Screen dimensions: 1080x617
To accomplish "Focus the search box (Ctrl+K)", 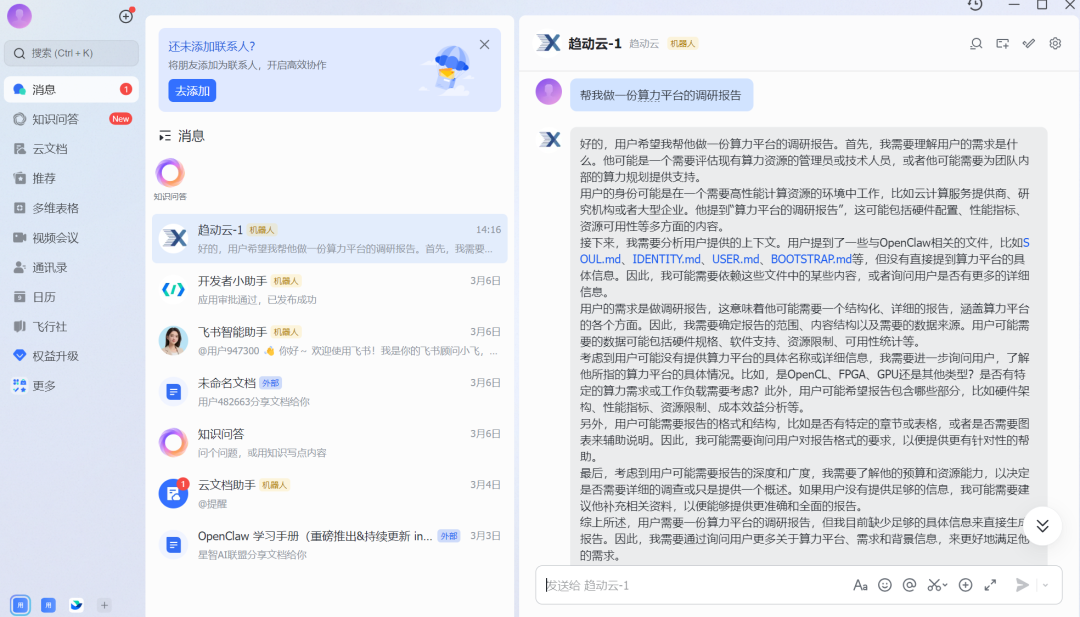I will pyautogui.click(x=72, y=53).
